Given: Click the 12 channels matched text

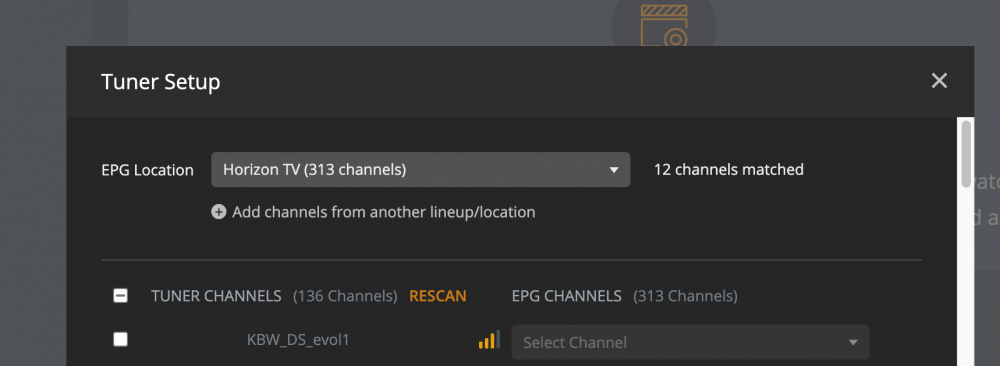Looking at the screenshot, I should click(x=728, y=170).
